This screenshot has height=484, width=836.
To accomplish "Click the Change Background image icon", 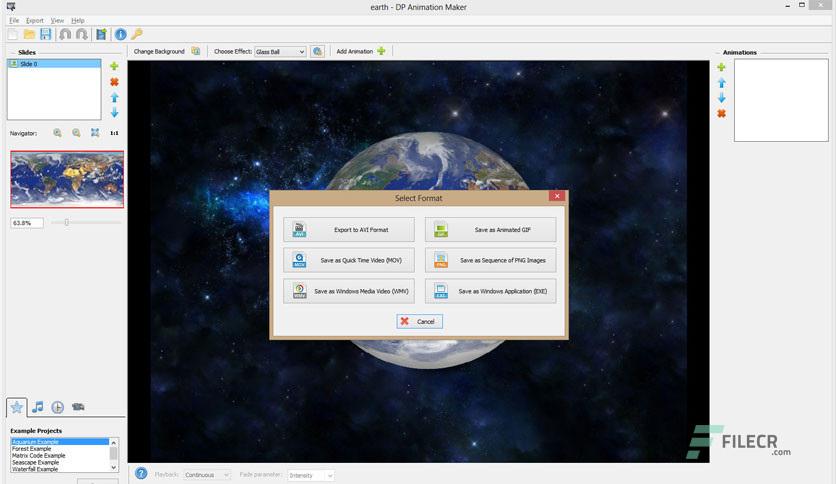I will (196, 51).
